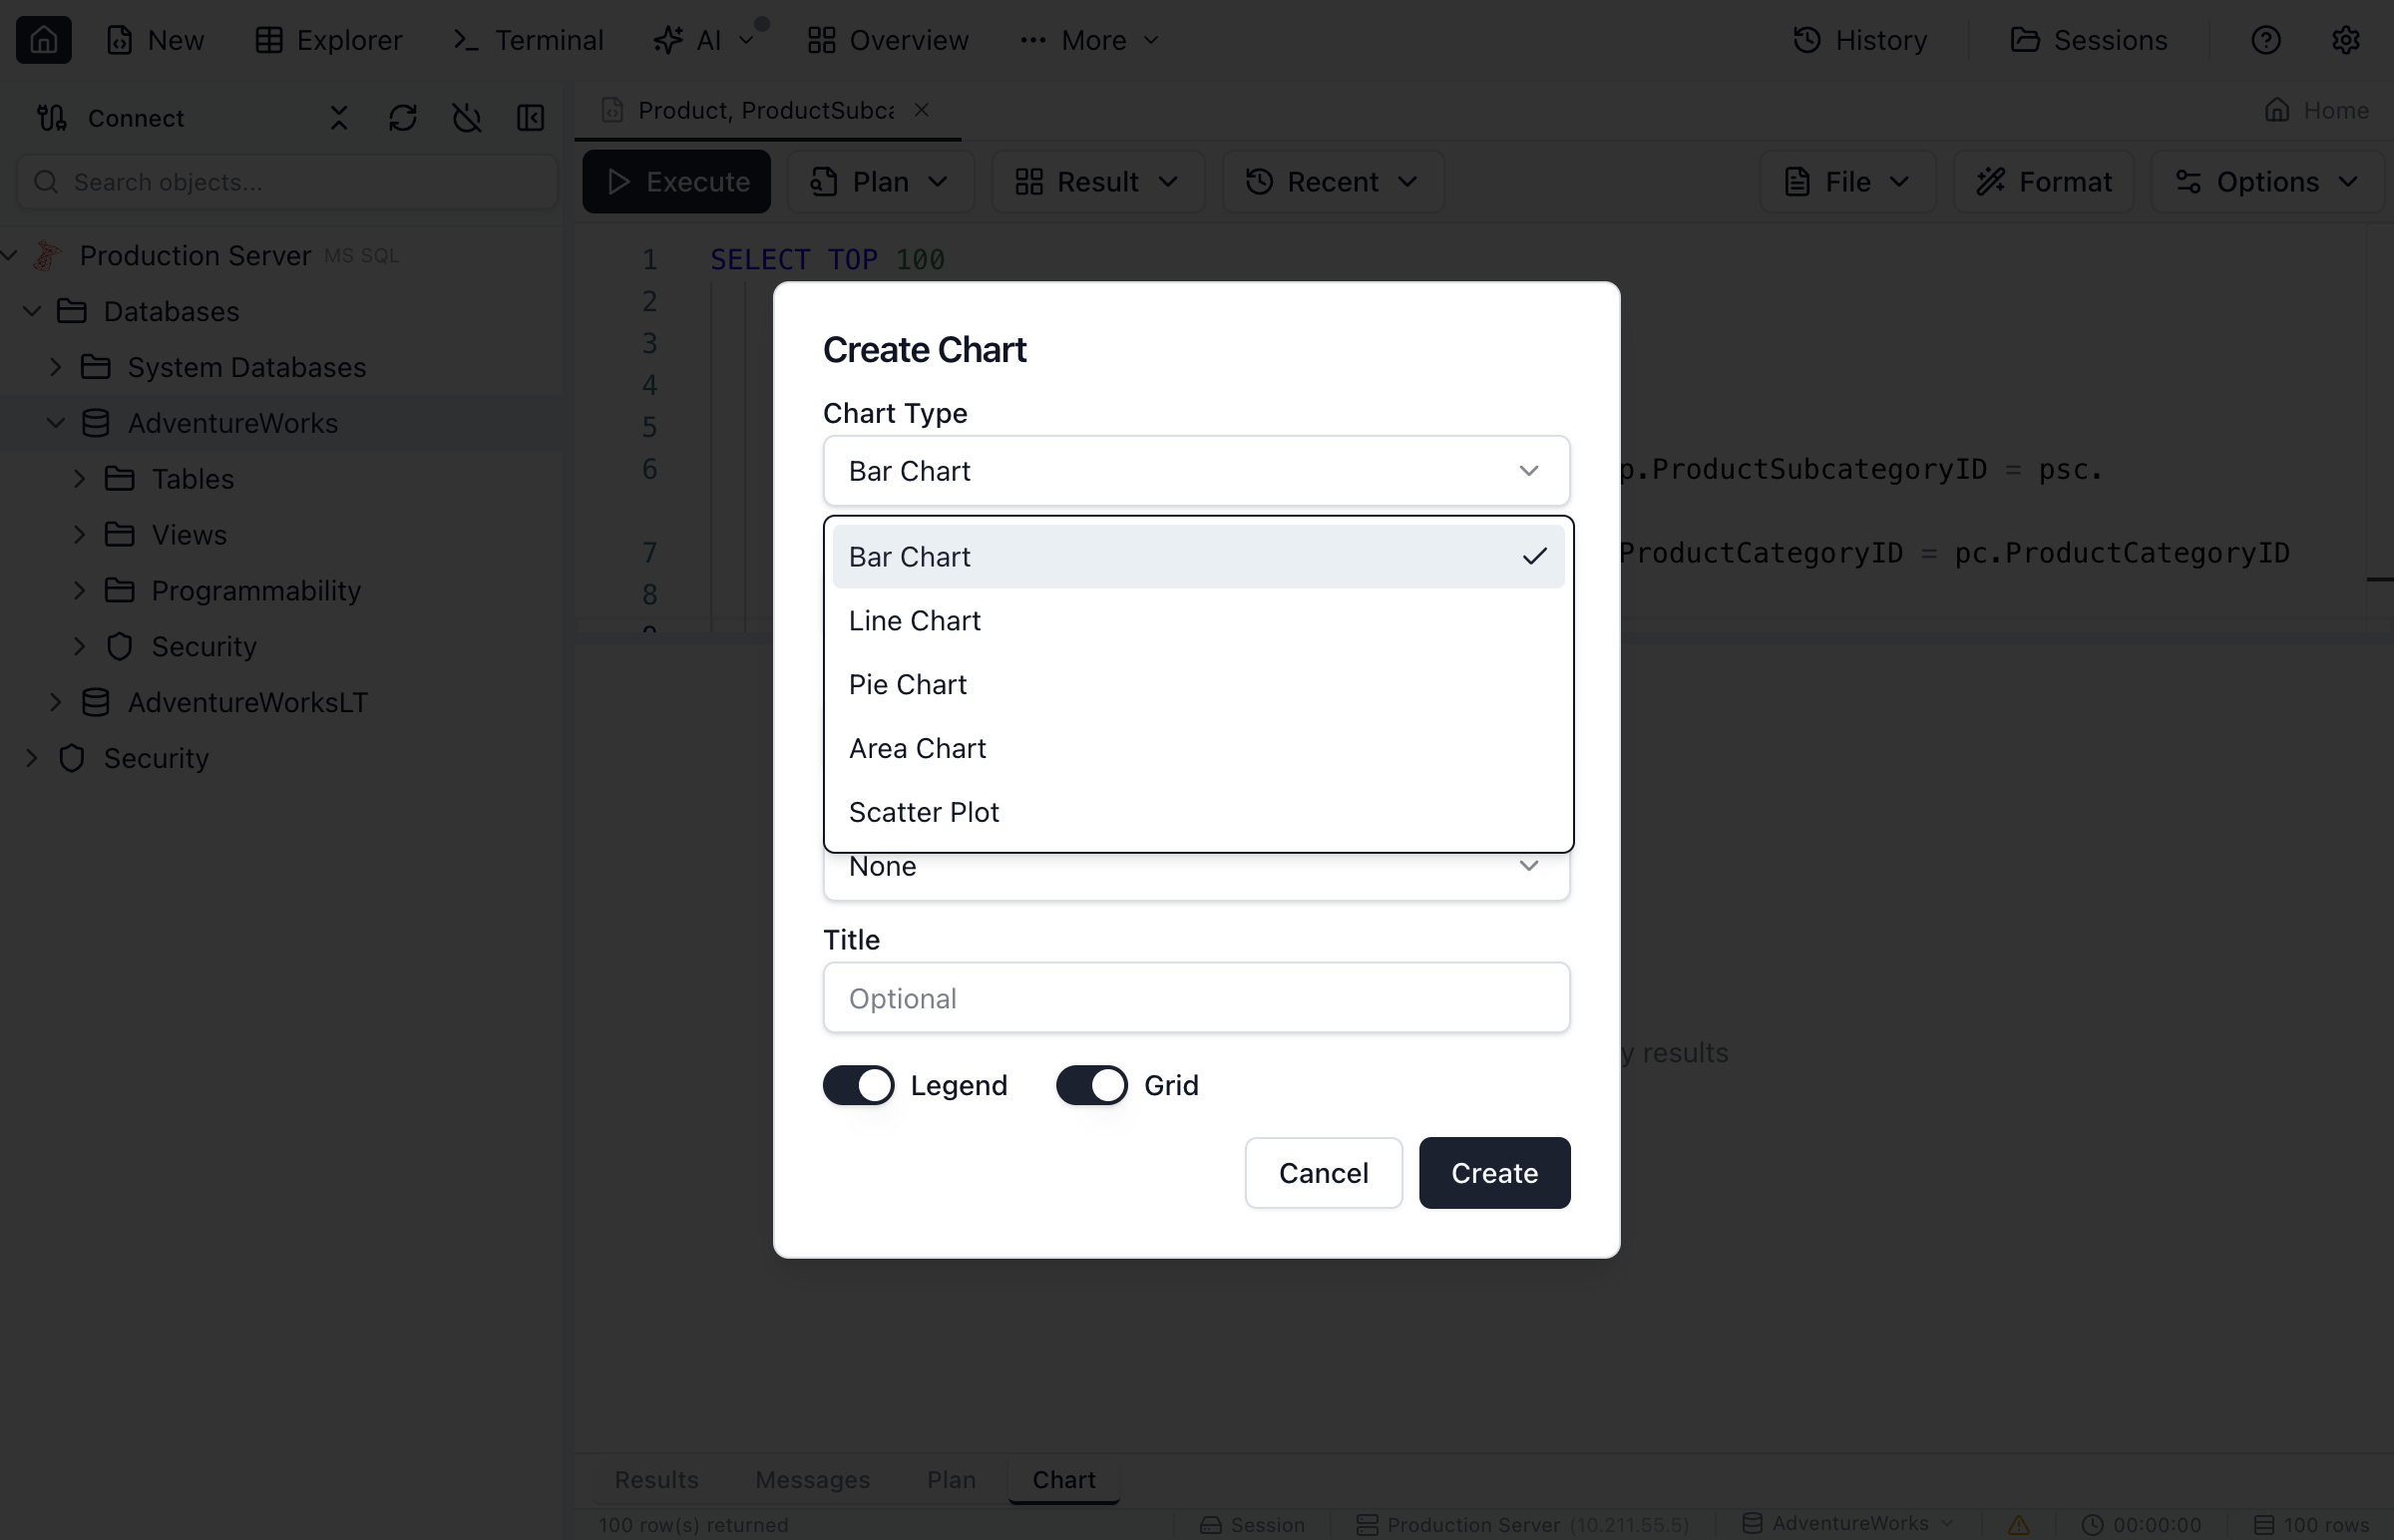Expand the AdventureWorksLT database
2394x1540 pixels.
click(x=57, y=702)
